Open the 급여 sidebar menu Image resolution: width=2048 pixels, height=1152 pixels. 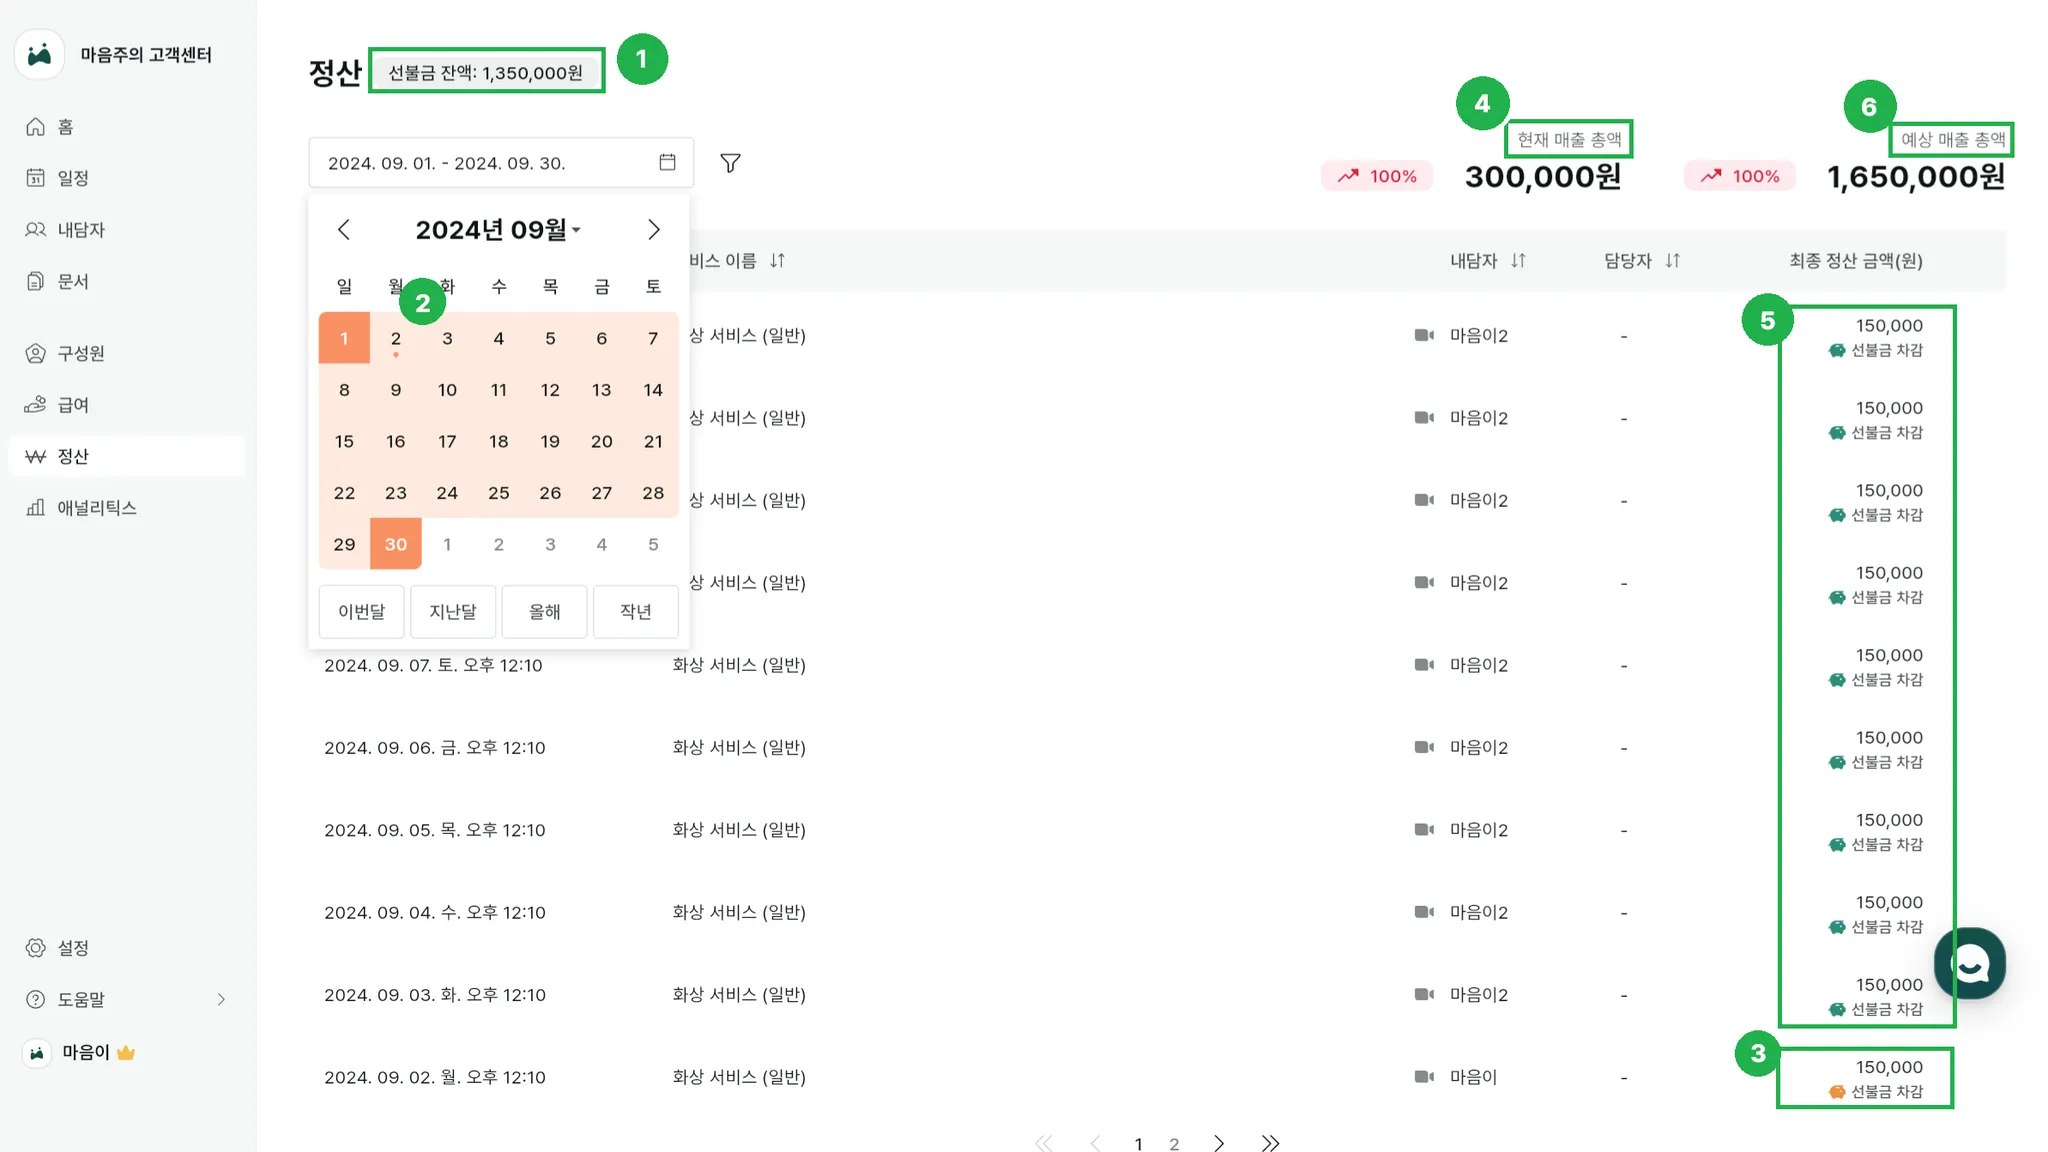[x=72, y=405]
